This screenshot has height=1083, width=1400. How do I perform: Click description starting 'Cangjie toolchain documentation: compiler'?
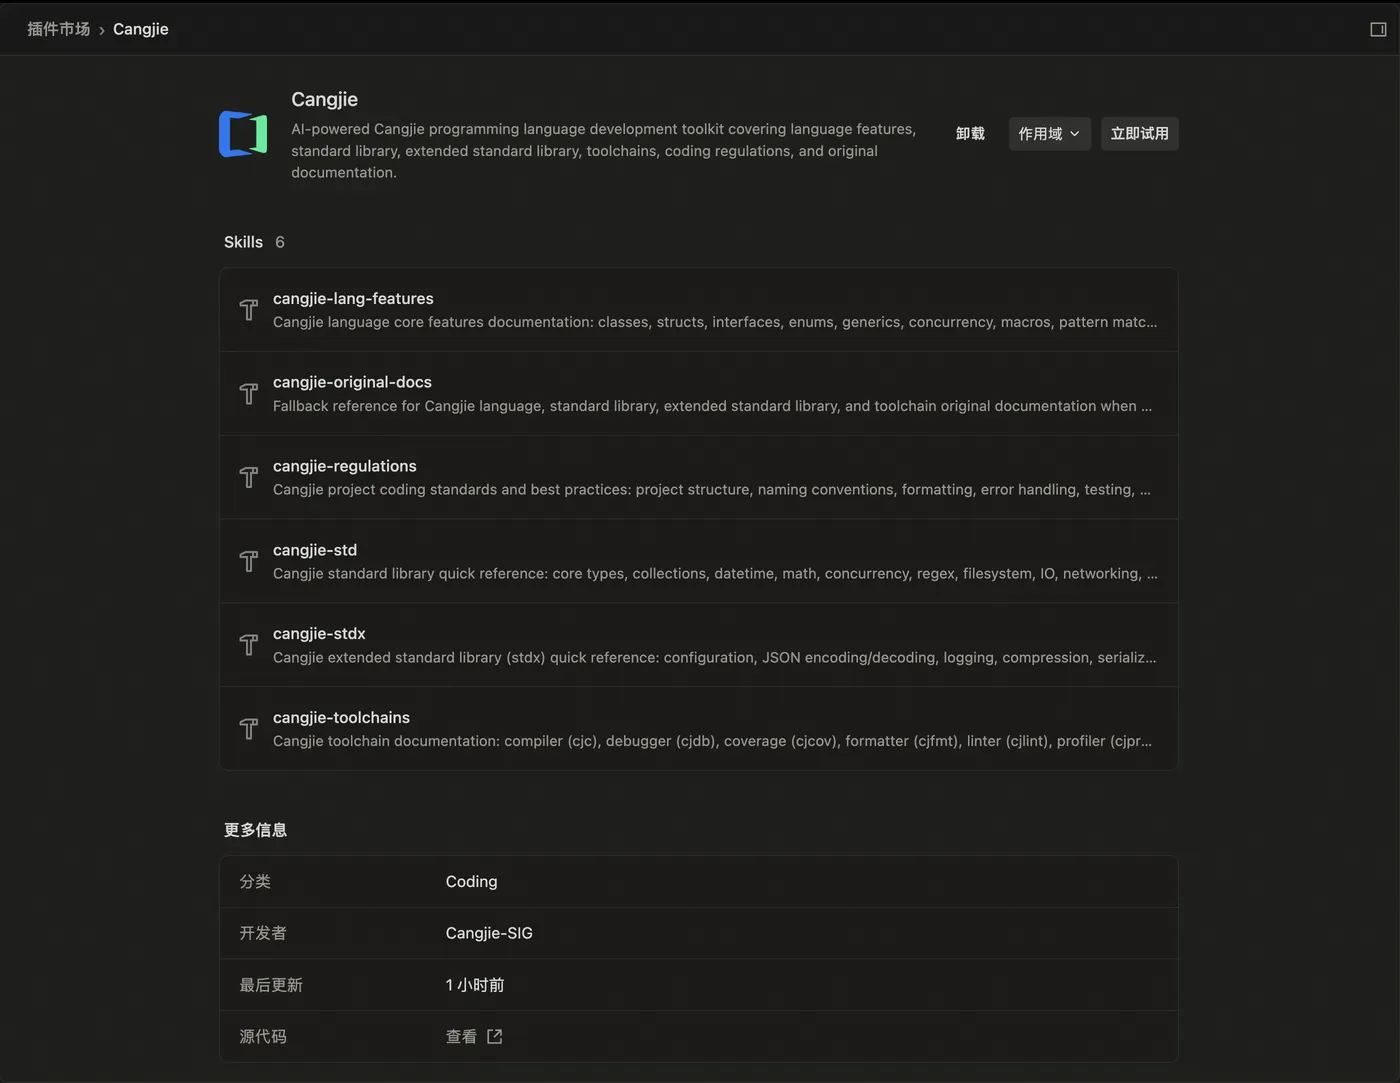point(712,741)
